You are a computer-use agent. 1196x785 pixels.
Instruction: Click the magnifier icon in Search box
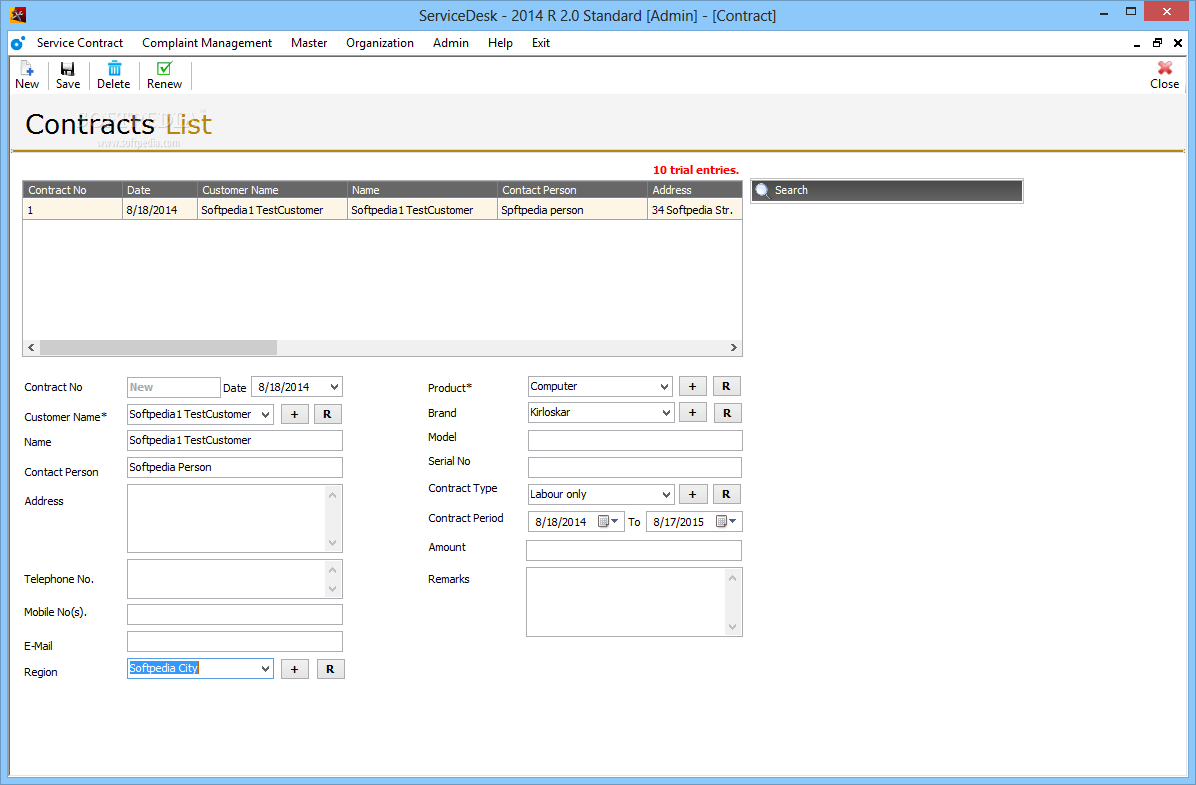click(762, 191)
